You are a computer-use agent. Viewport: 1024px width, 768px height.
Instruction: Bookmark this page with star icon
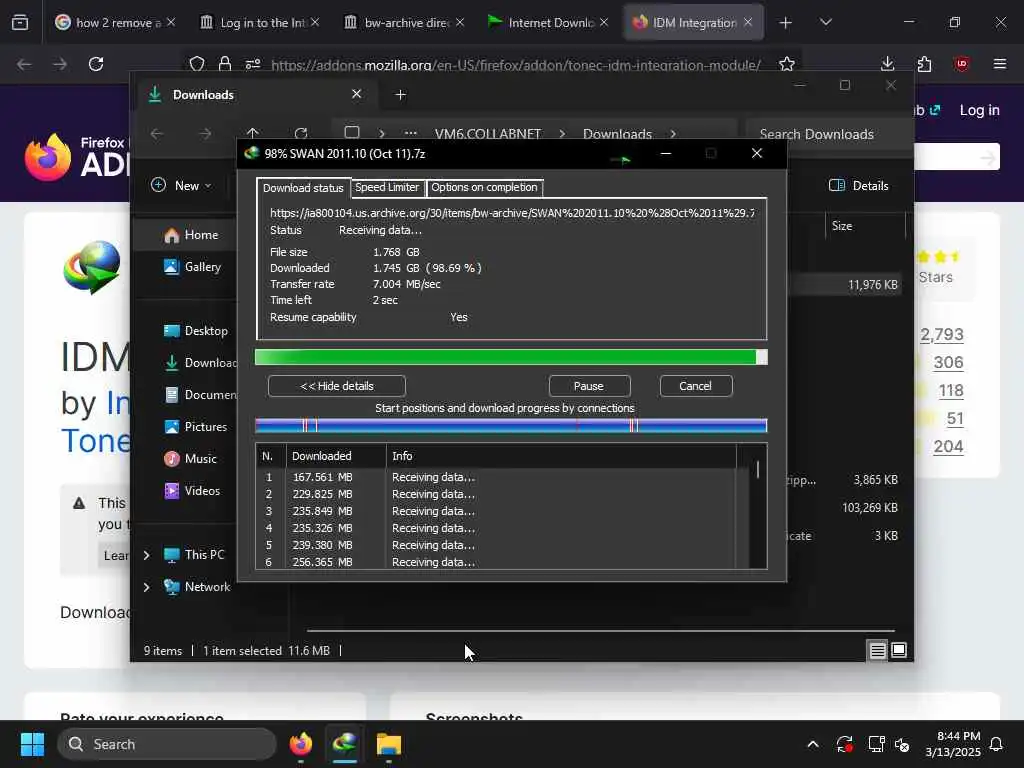pyautogui.click(x=787, y=64)
